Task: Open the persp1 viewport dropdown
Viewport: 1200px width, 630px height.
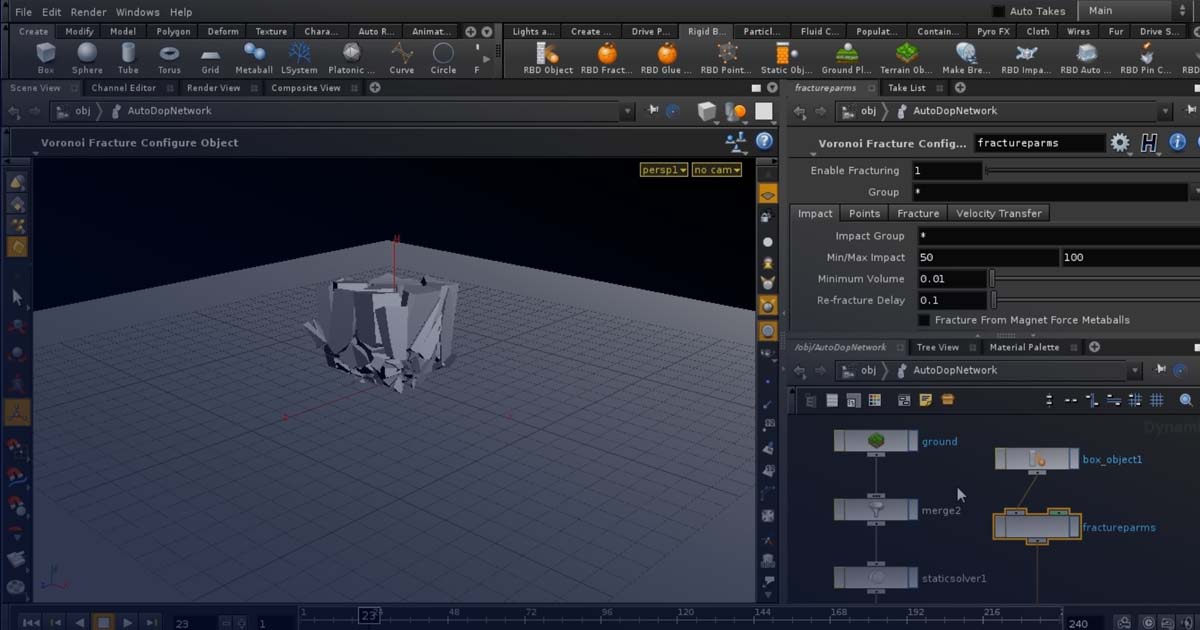Action: (663, 170)
